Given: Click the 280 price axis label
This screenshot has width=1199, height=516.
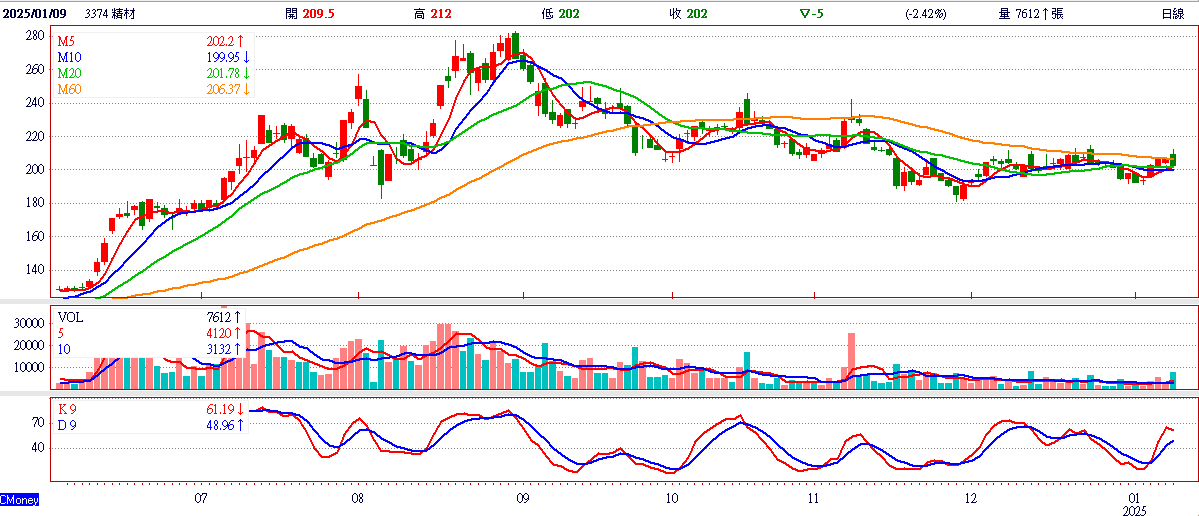Looking at the screenshot, I should pyautogui.click(x=35, y=35).
